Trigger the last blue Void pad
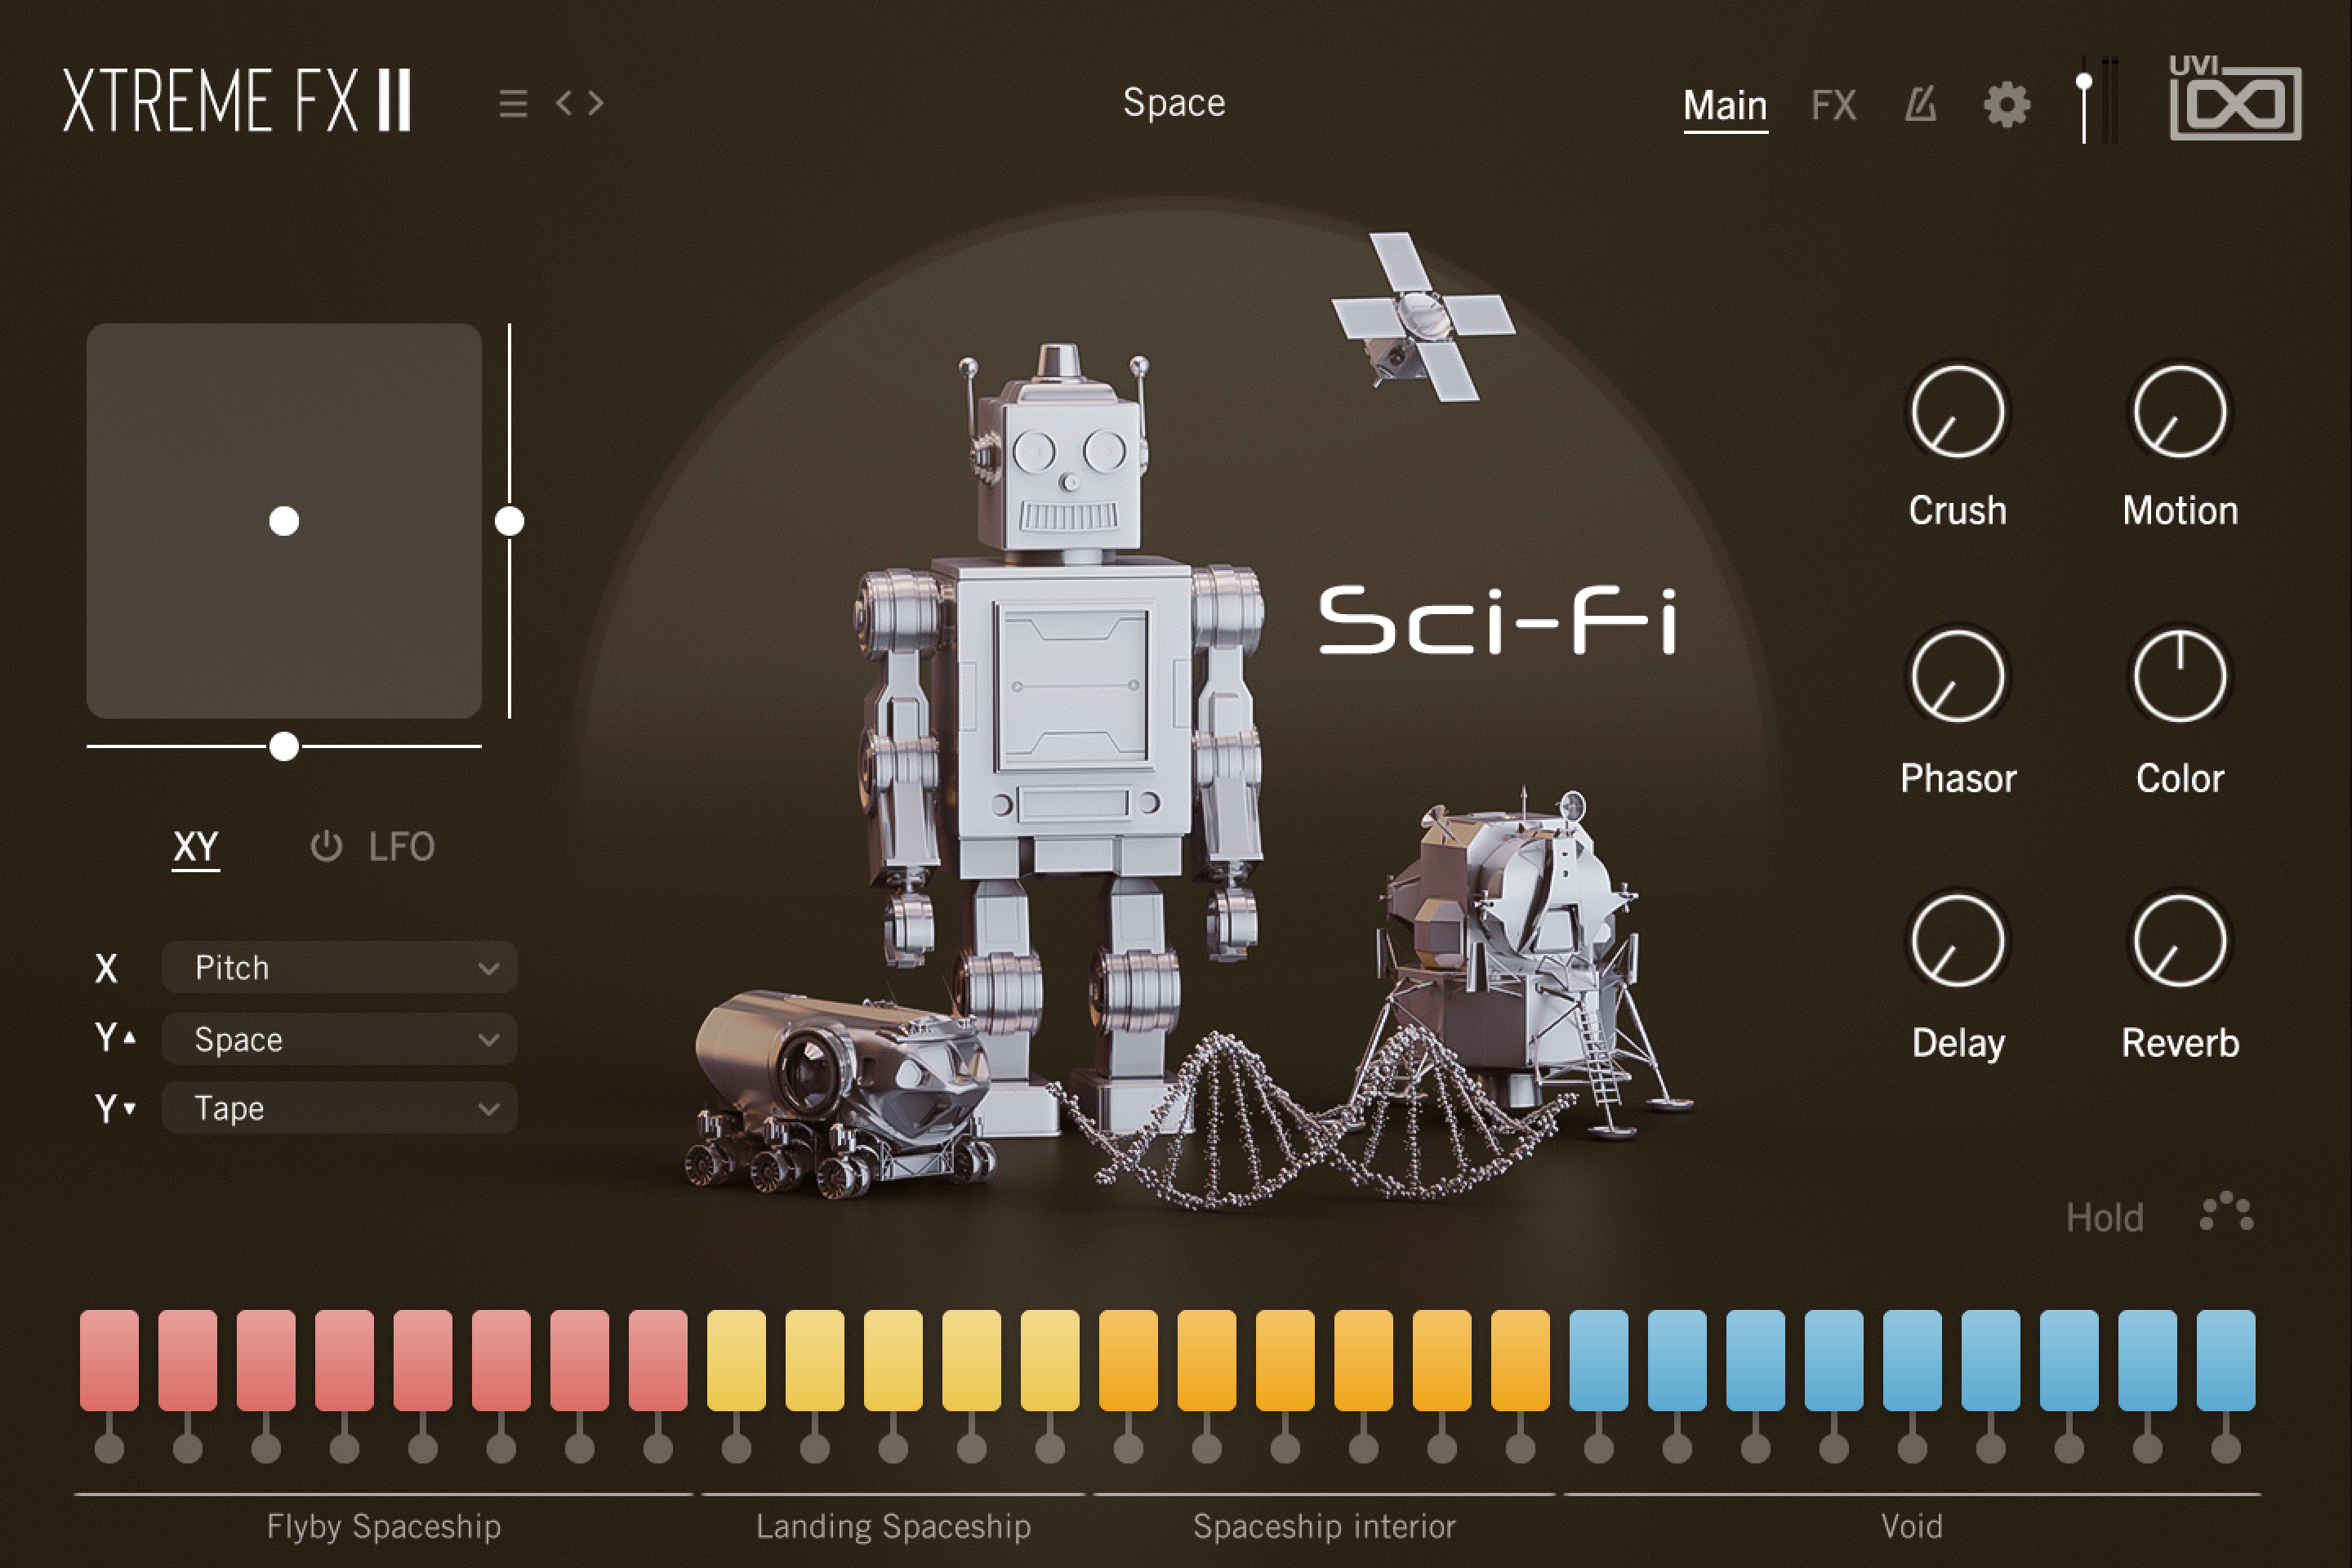This screenshot has width=2352, height=1568. pyautogui.click(x=2226, y=1360)
